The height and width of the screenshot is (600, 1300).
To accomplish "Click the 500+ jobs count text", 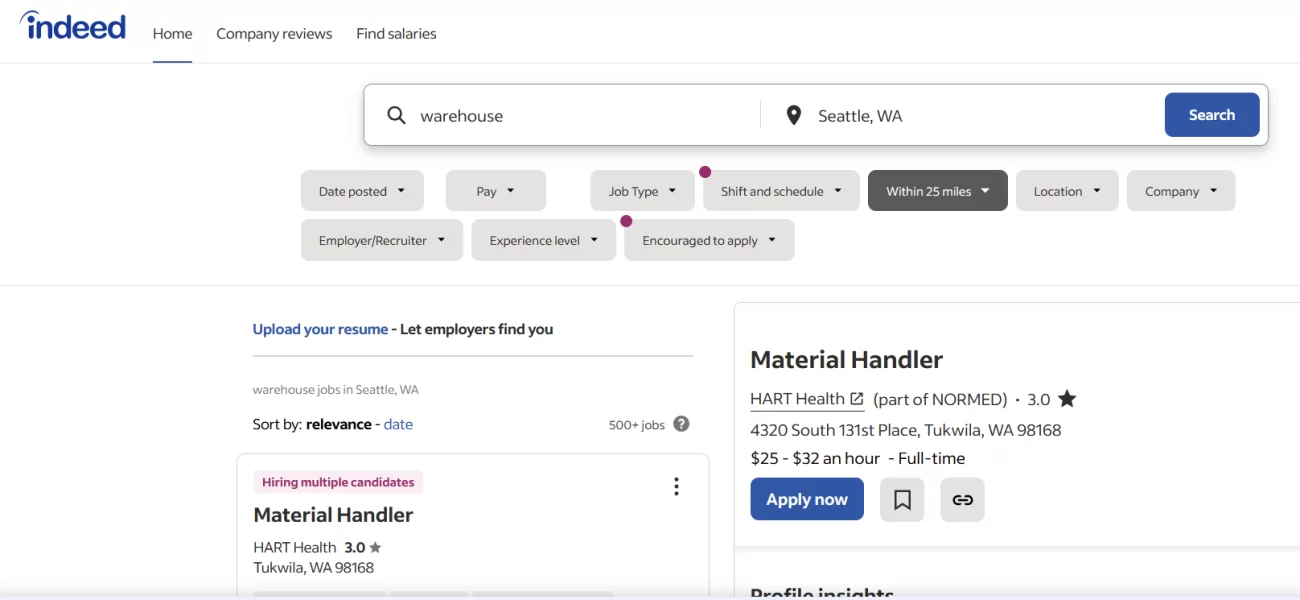I will coord(637,425).
